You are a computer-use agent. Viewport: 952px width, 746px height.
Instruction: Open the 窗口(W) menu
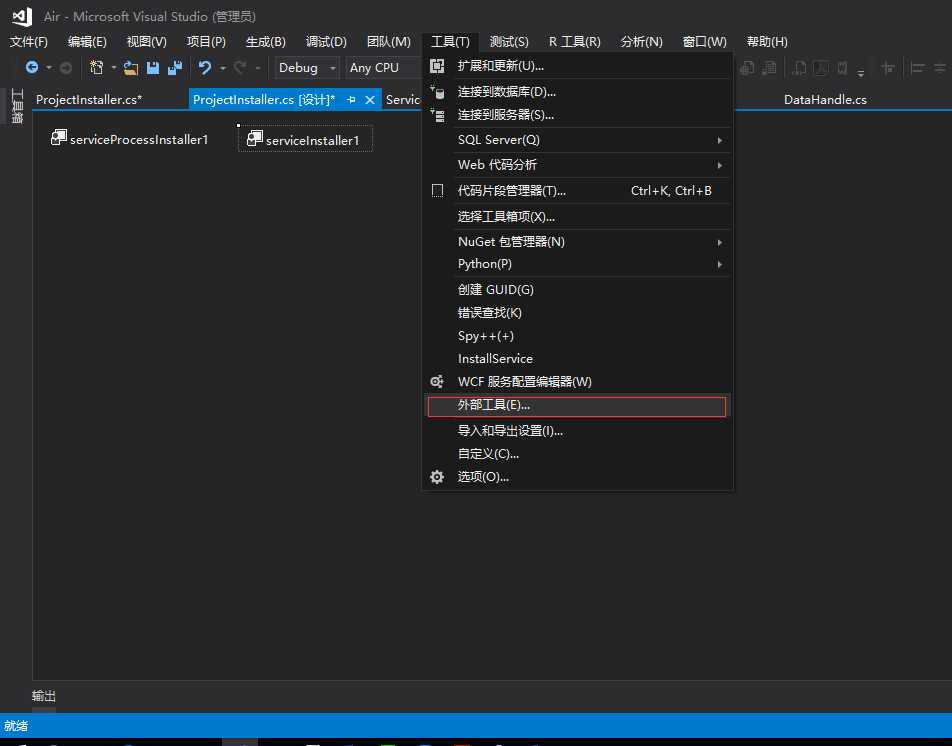704,41
